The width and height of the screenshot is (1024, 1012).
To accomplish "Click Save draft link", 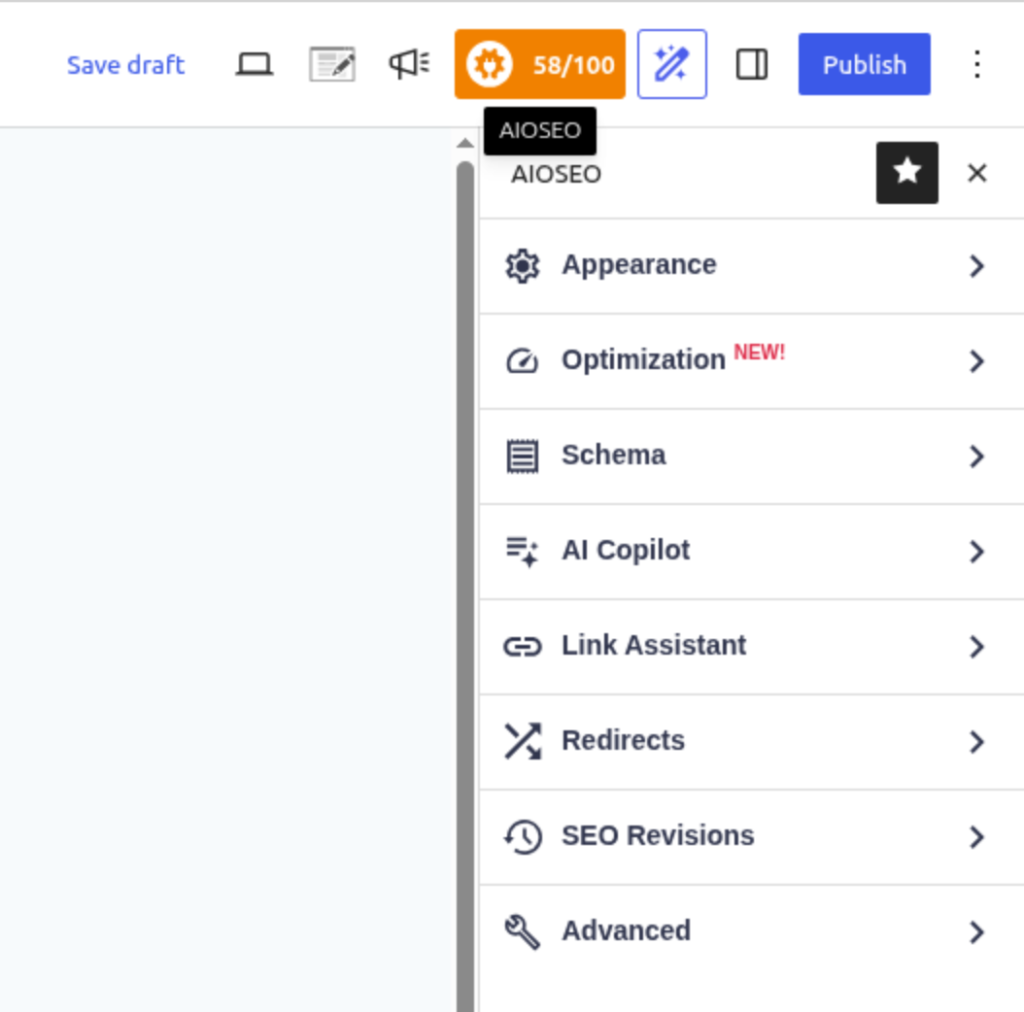I will 126,65.
